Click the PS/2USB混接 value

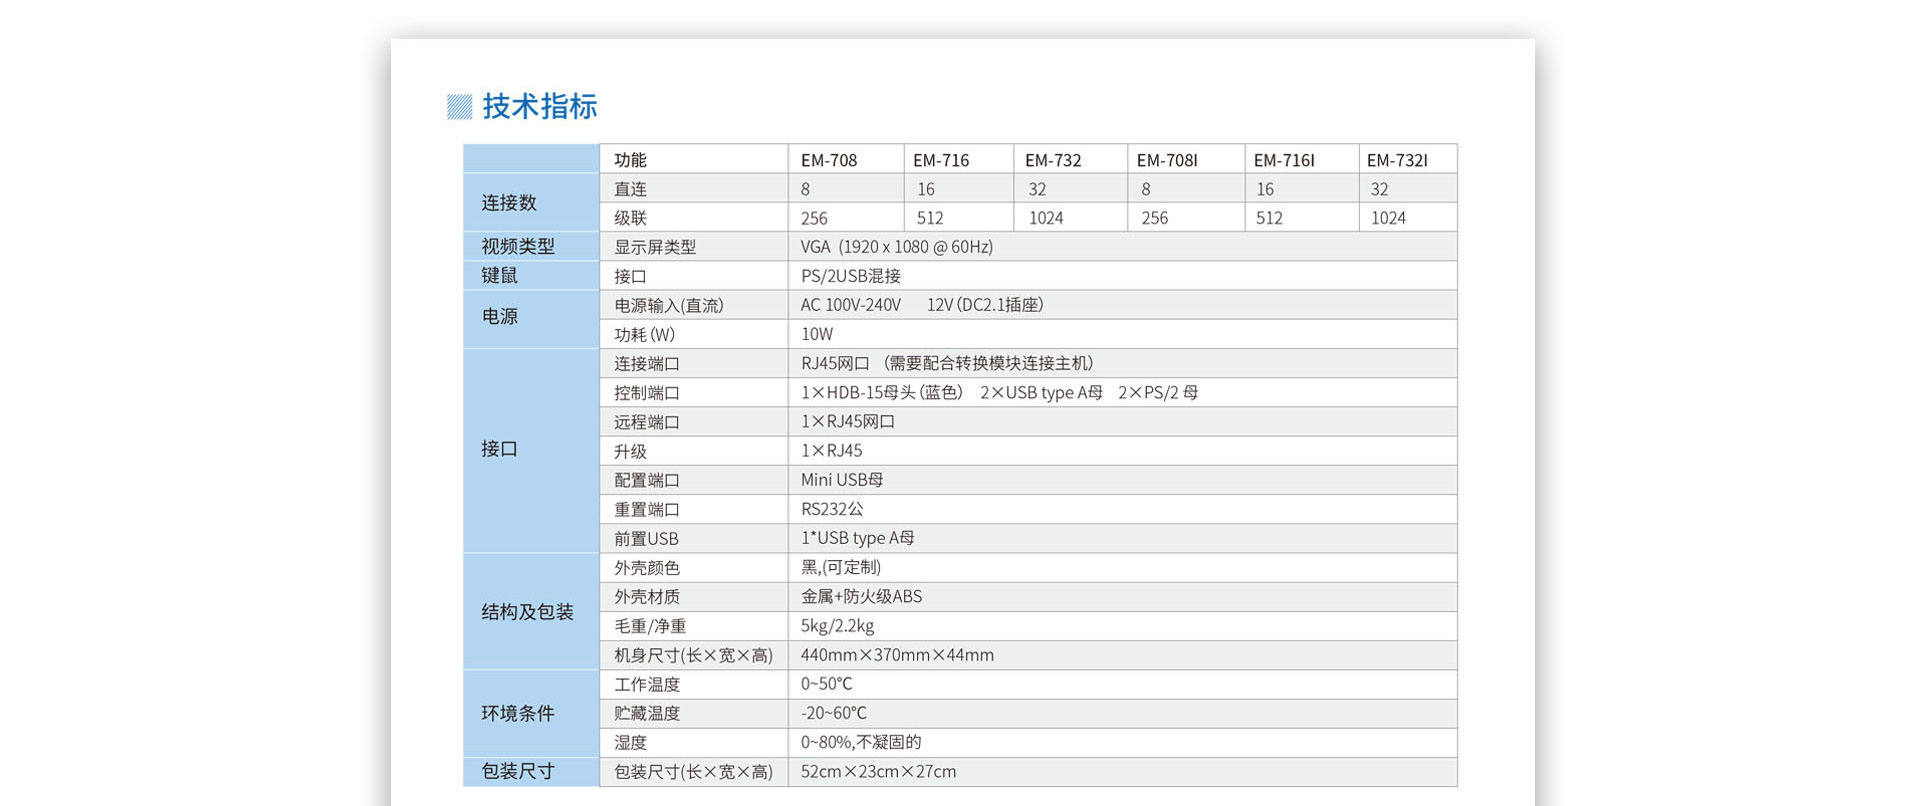(x=851, y=276)
